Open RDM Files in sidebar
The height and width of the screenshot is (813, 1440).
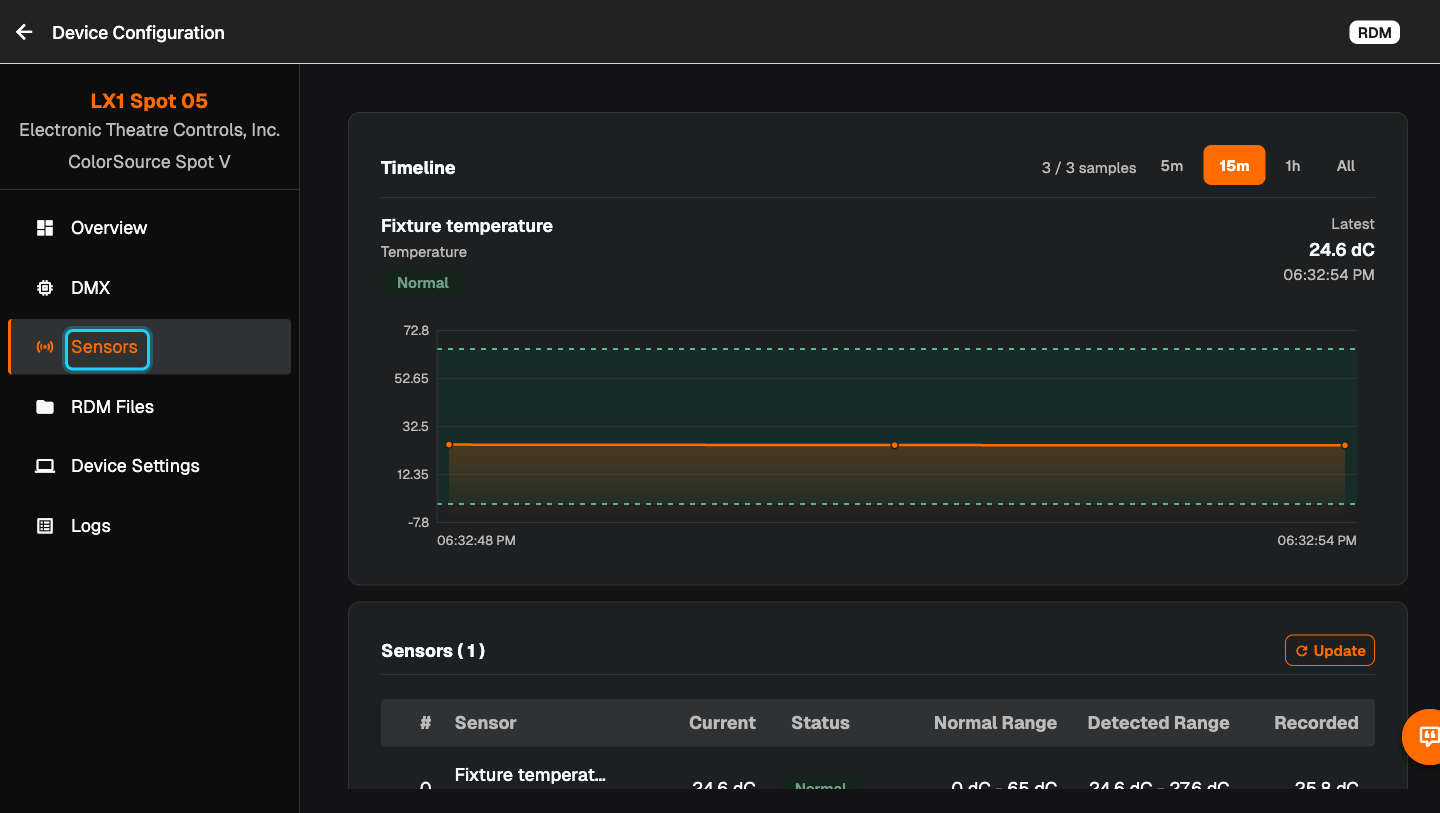[x=149, y=407]
